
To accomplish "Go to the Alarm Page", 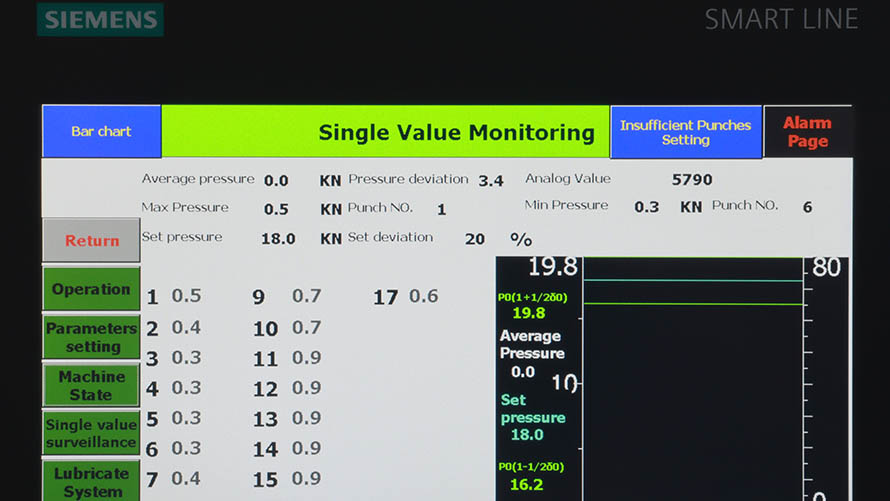I will point(807,132).
